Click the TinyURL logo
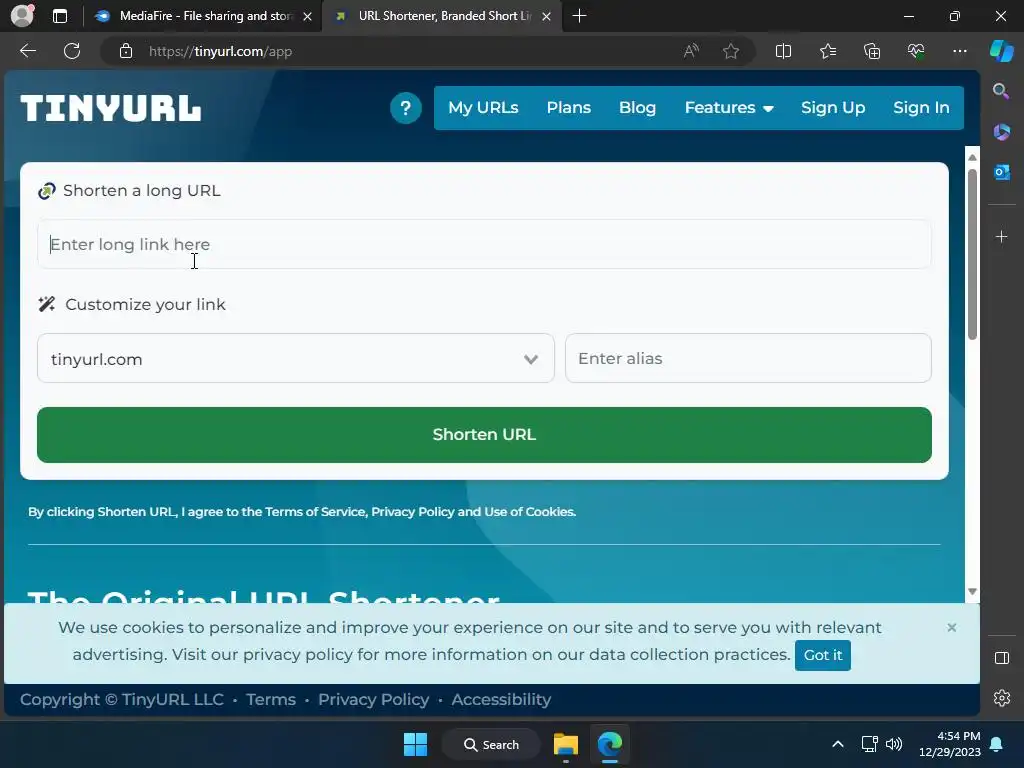The width and height of the screenshot is (1024, 768). coord(110,108)
